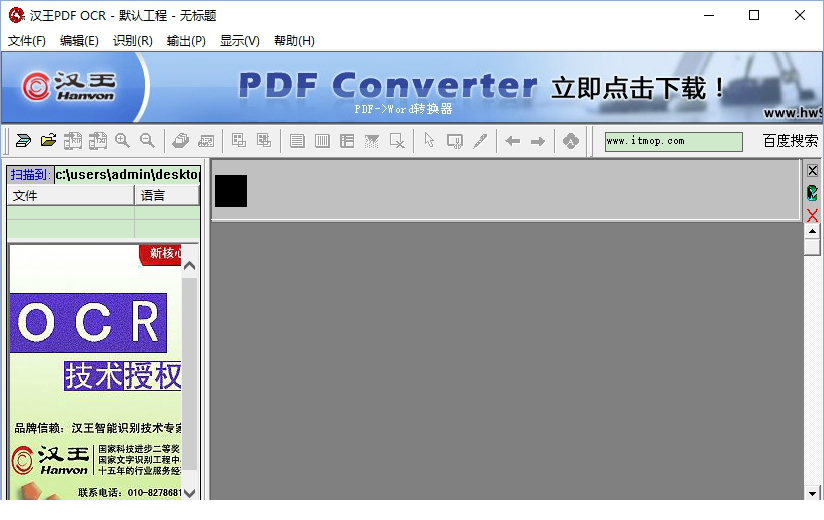Click the Export to TXT document icon
The height and width of the screenshot is (520, 824).
(x=98, y=141)
